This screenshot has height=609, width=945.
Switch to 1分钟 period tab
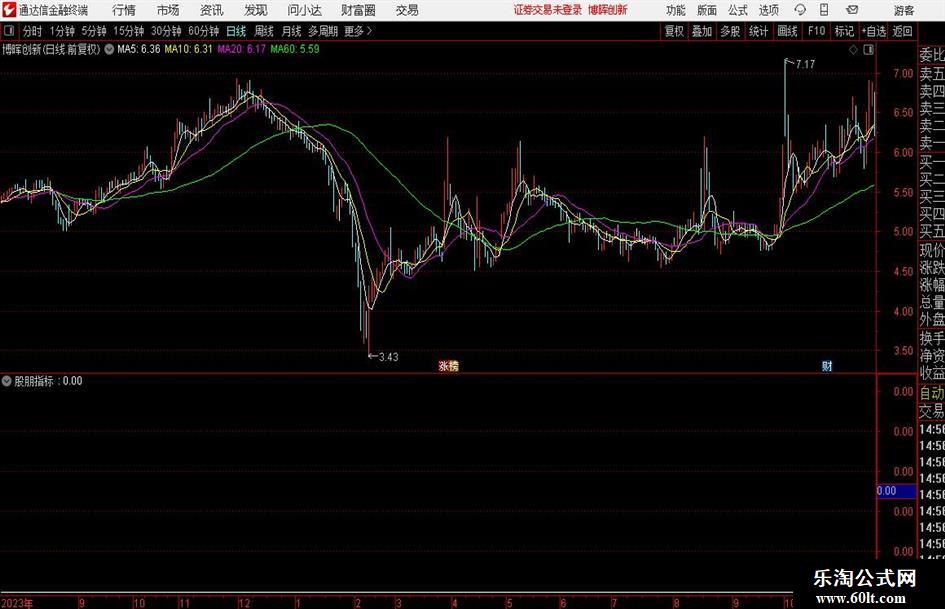click(x=61, y=31)
